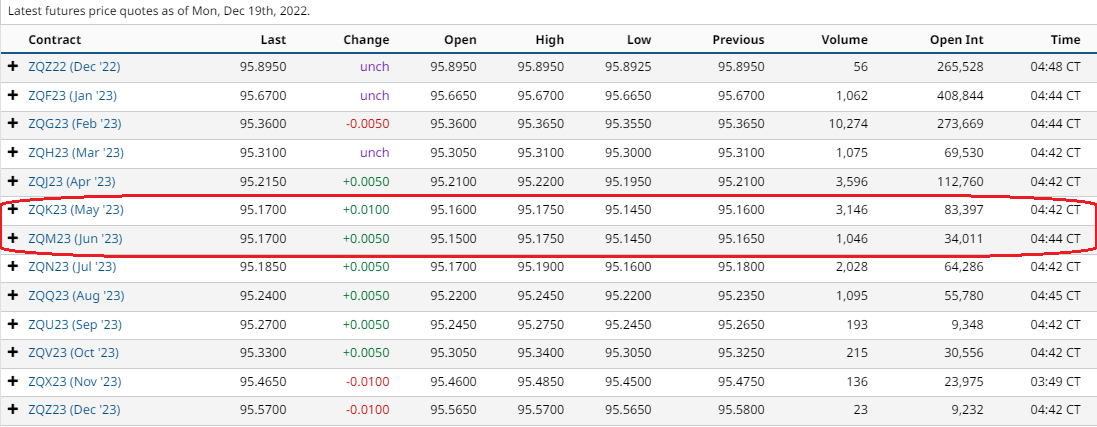Sort table by Volume column header
Screen dimensions: 1097x427
tap(844, 40)
